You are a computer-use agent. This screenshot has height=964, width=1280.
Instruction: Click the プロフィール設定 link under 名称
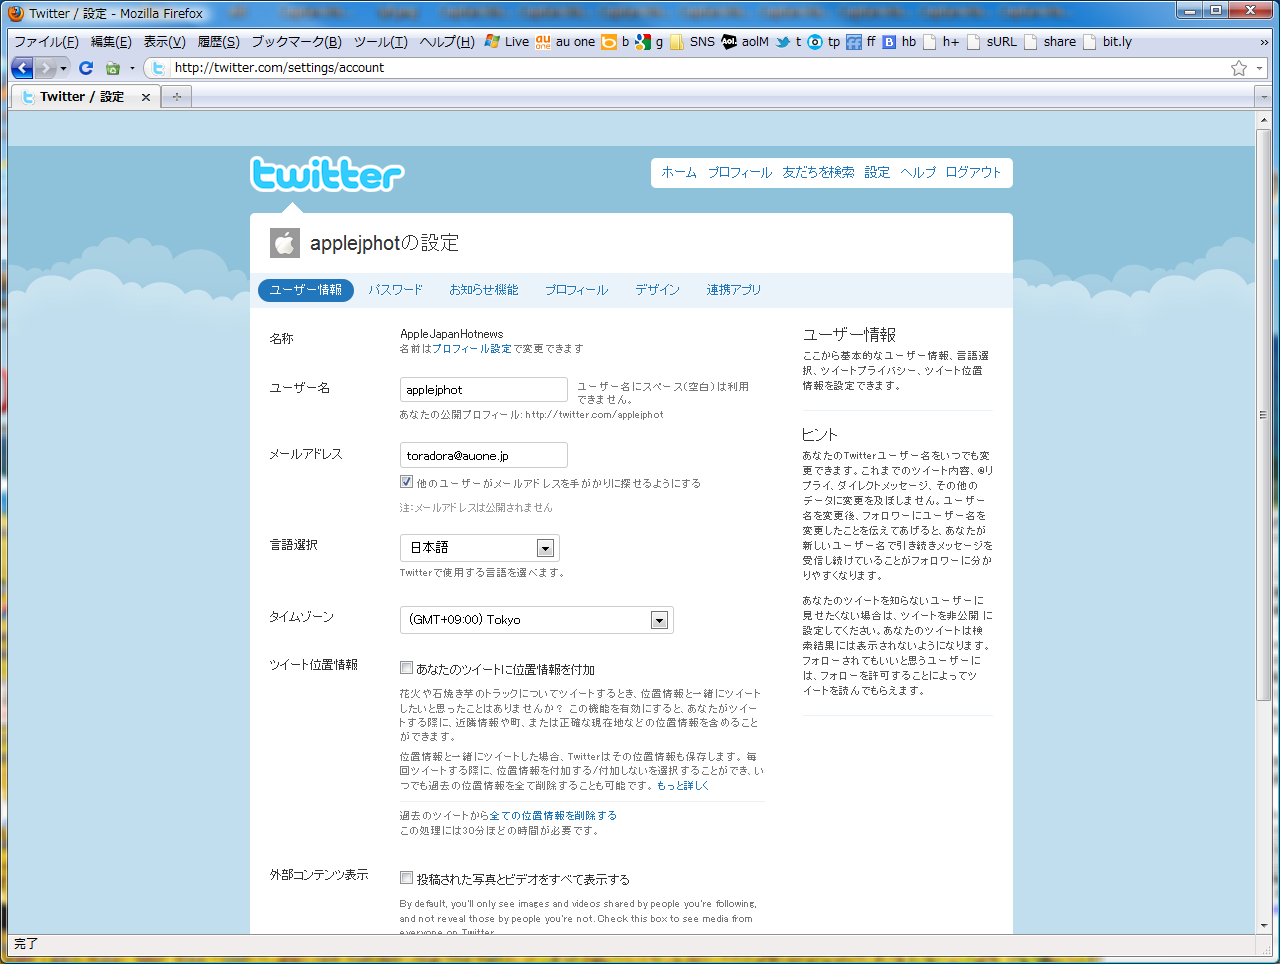click(x=471, y=349)
